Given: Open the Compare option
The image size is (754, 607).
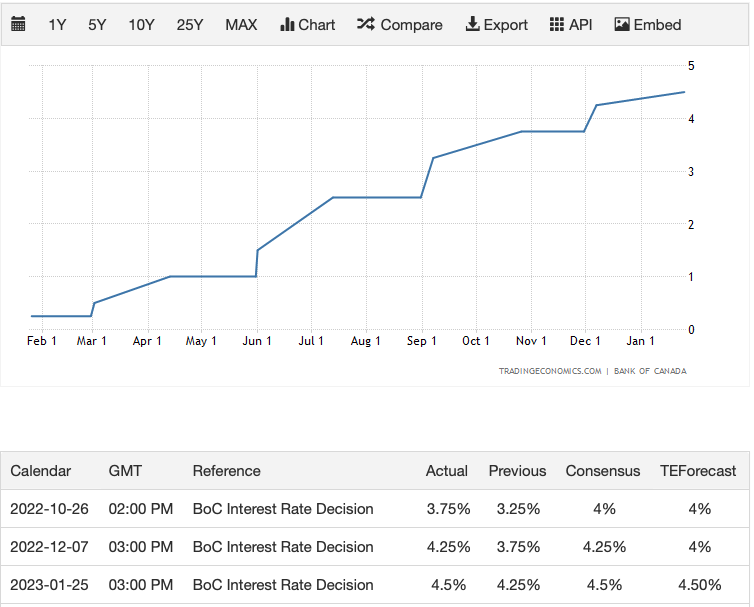Looking at the screenshot, I should [400, 25].
